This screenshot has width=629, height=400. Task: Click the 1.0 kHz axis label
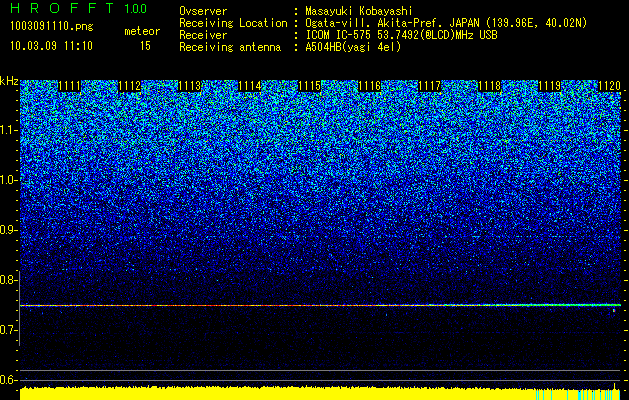coord(7,180)
